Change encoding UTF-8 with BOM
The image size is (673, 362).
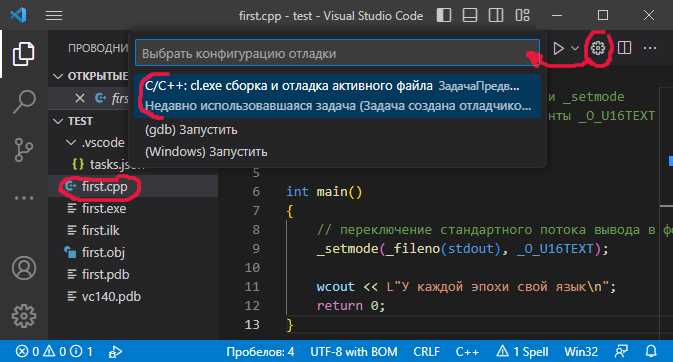[354, 352]
